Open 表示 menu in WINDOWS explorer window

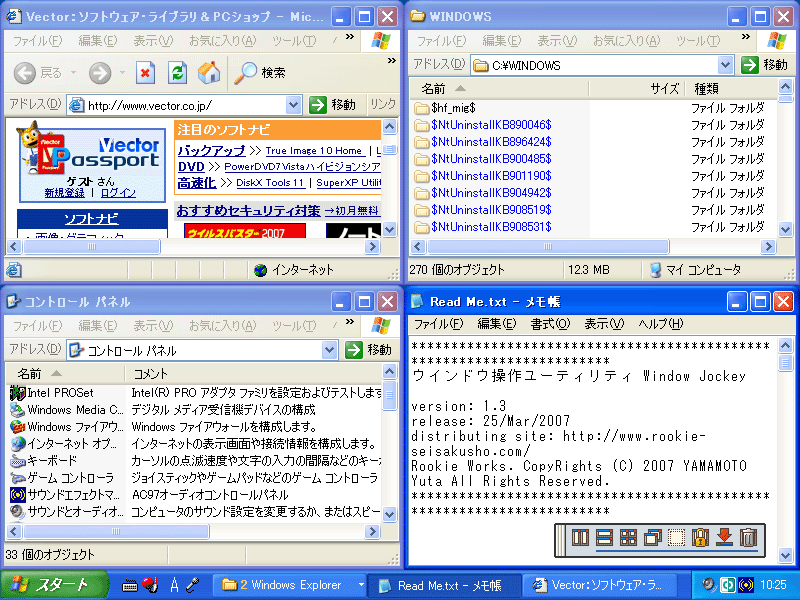coord(557,40)
